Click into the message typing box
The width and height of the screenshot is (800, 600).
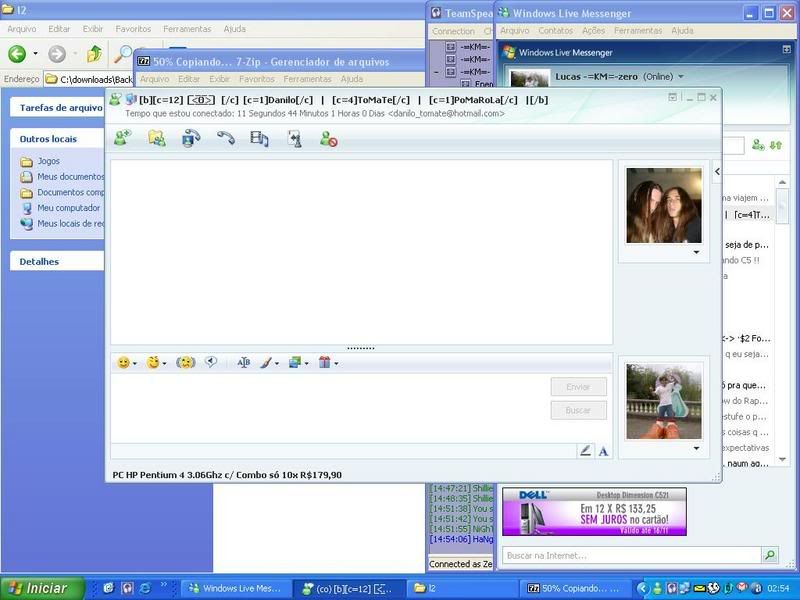click(330, 408)
